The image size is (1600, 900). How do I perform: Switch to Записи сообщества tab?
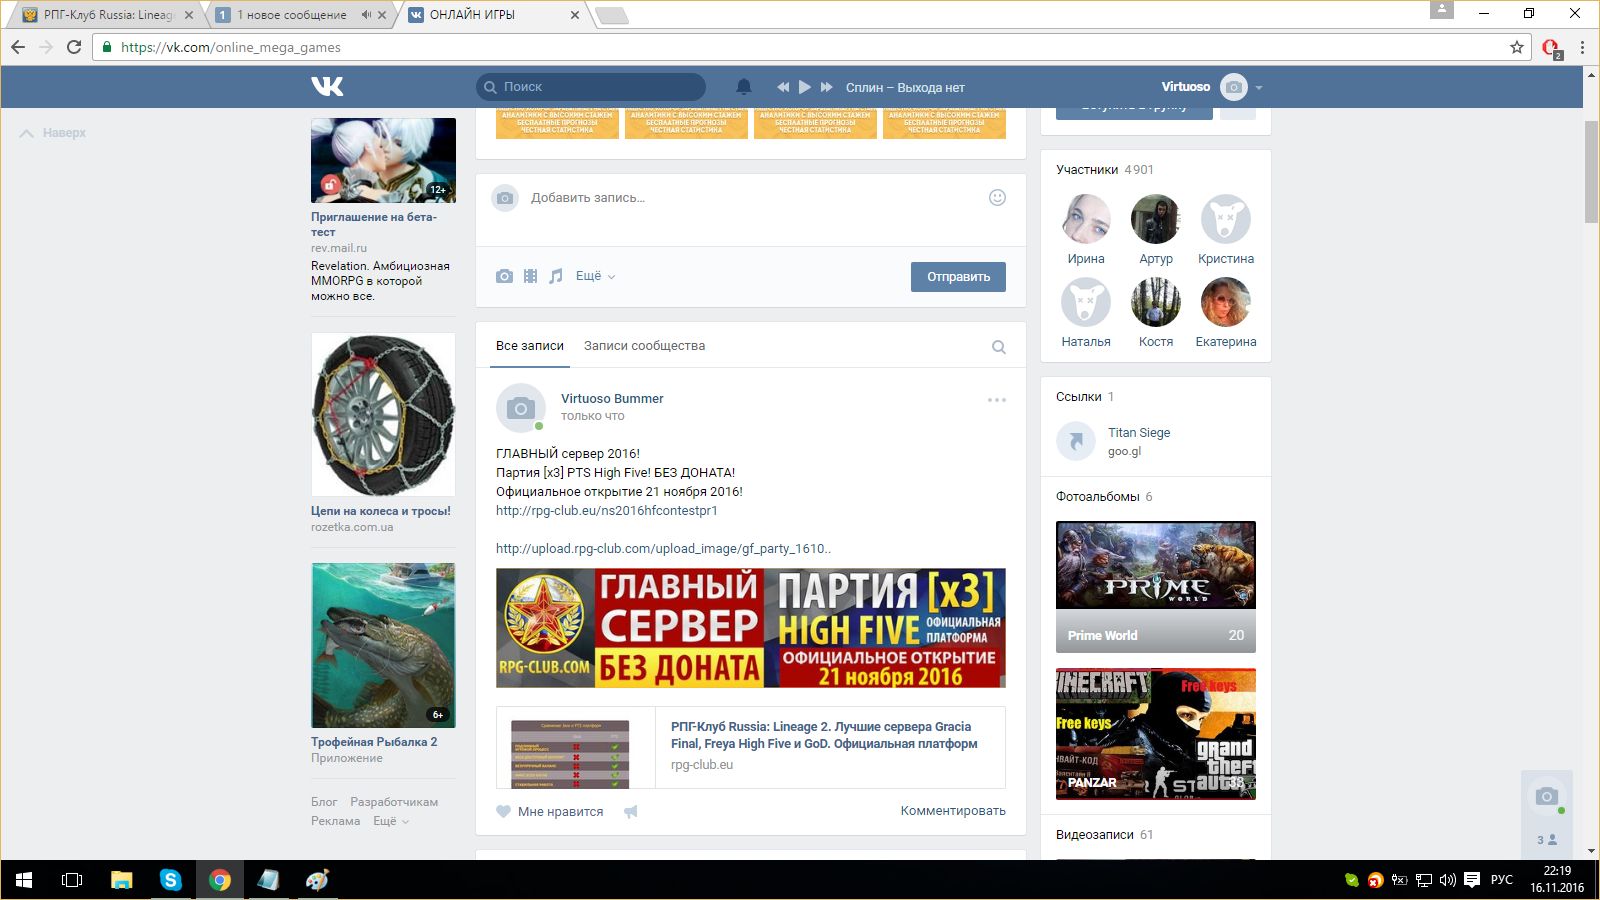click(644, 346)
